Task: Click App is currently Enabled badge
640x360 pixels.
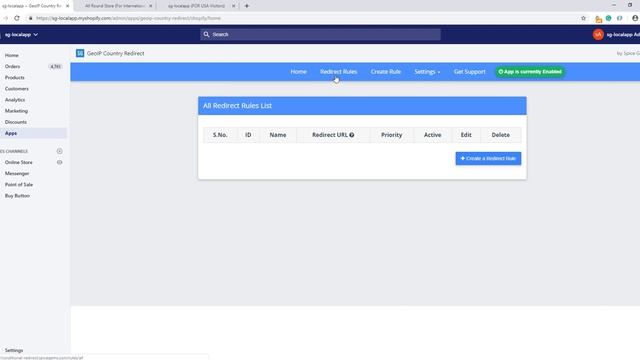Action: [530, 72]
